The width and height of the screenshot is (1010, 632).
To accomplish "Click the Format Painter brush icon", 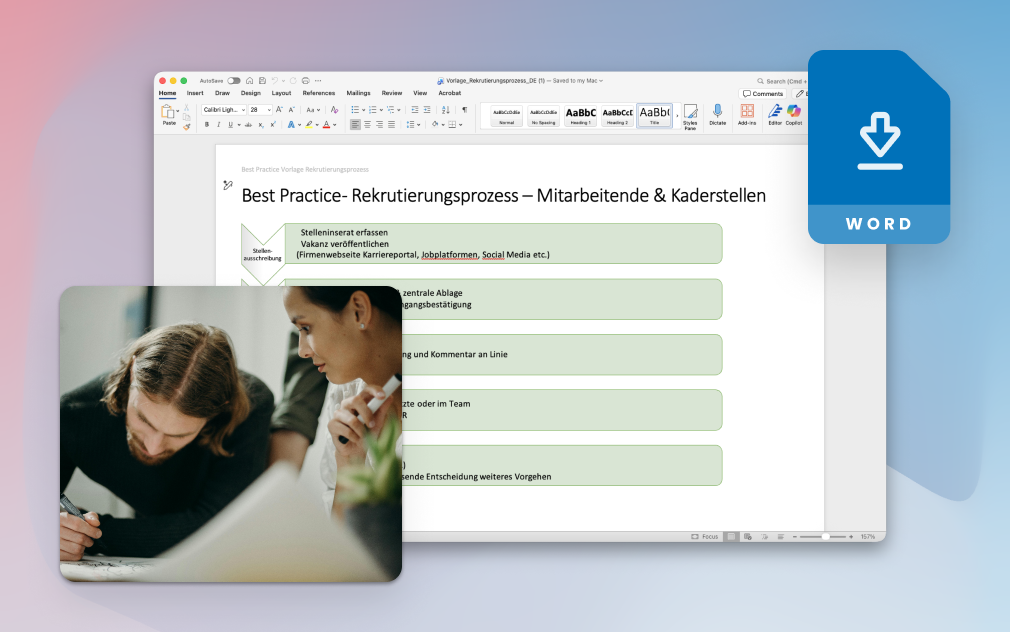I will coord(187,126).
